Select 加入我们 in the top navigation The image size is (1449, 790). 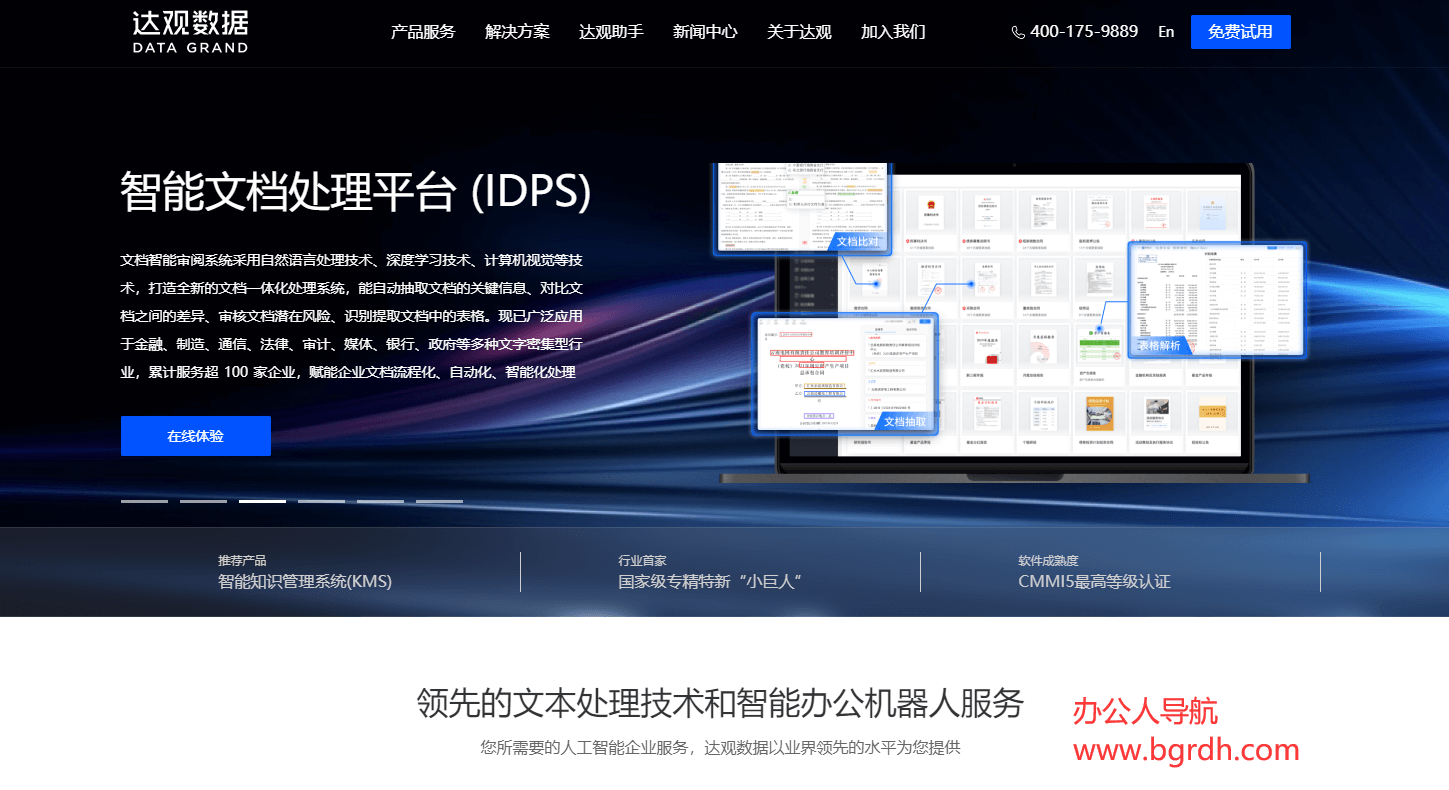(x=893, y=32)
